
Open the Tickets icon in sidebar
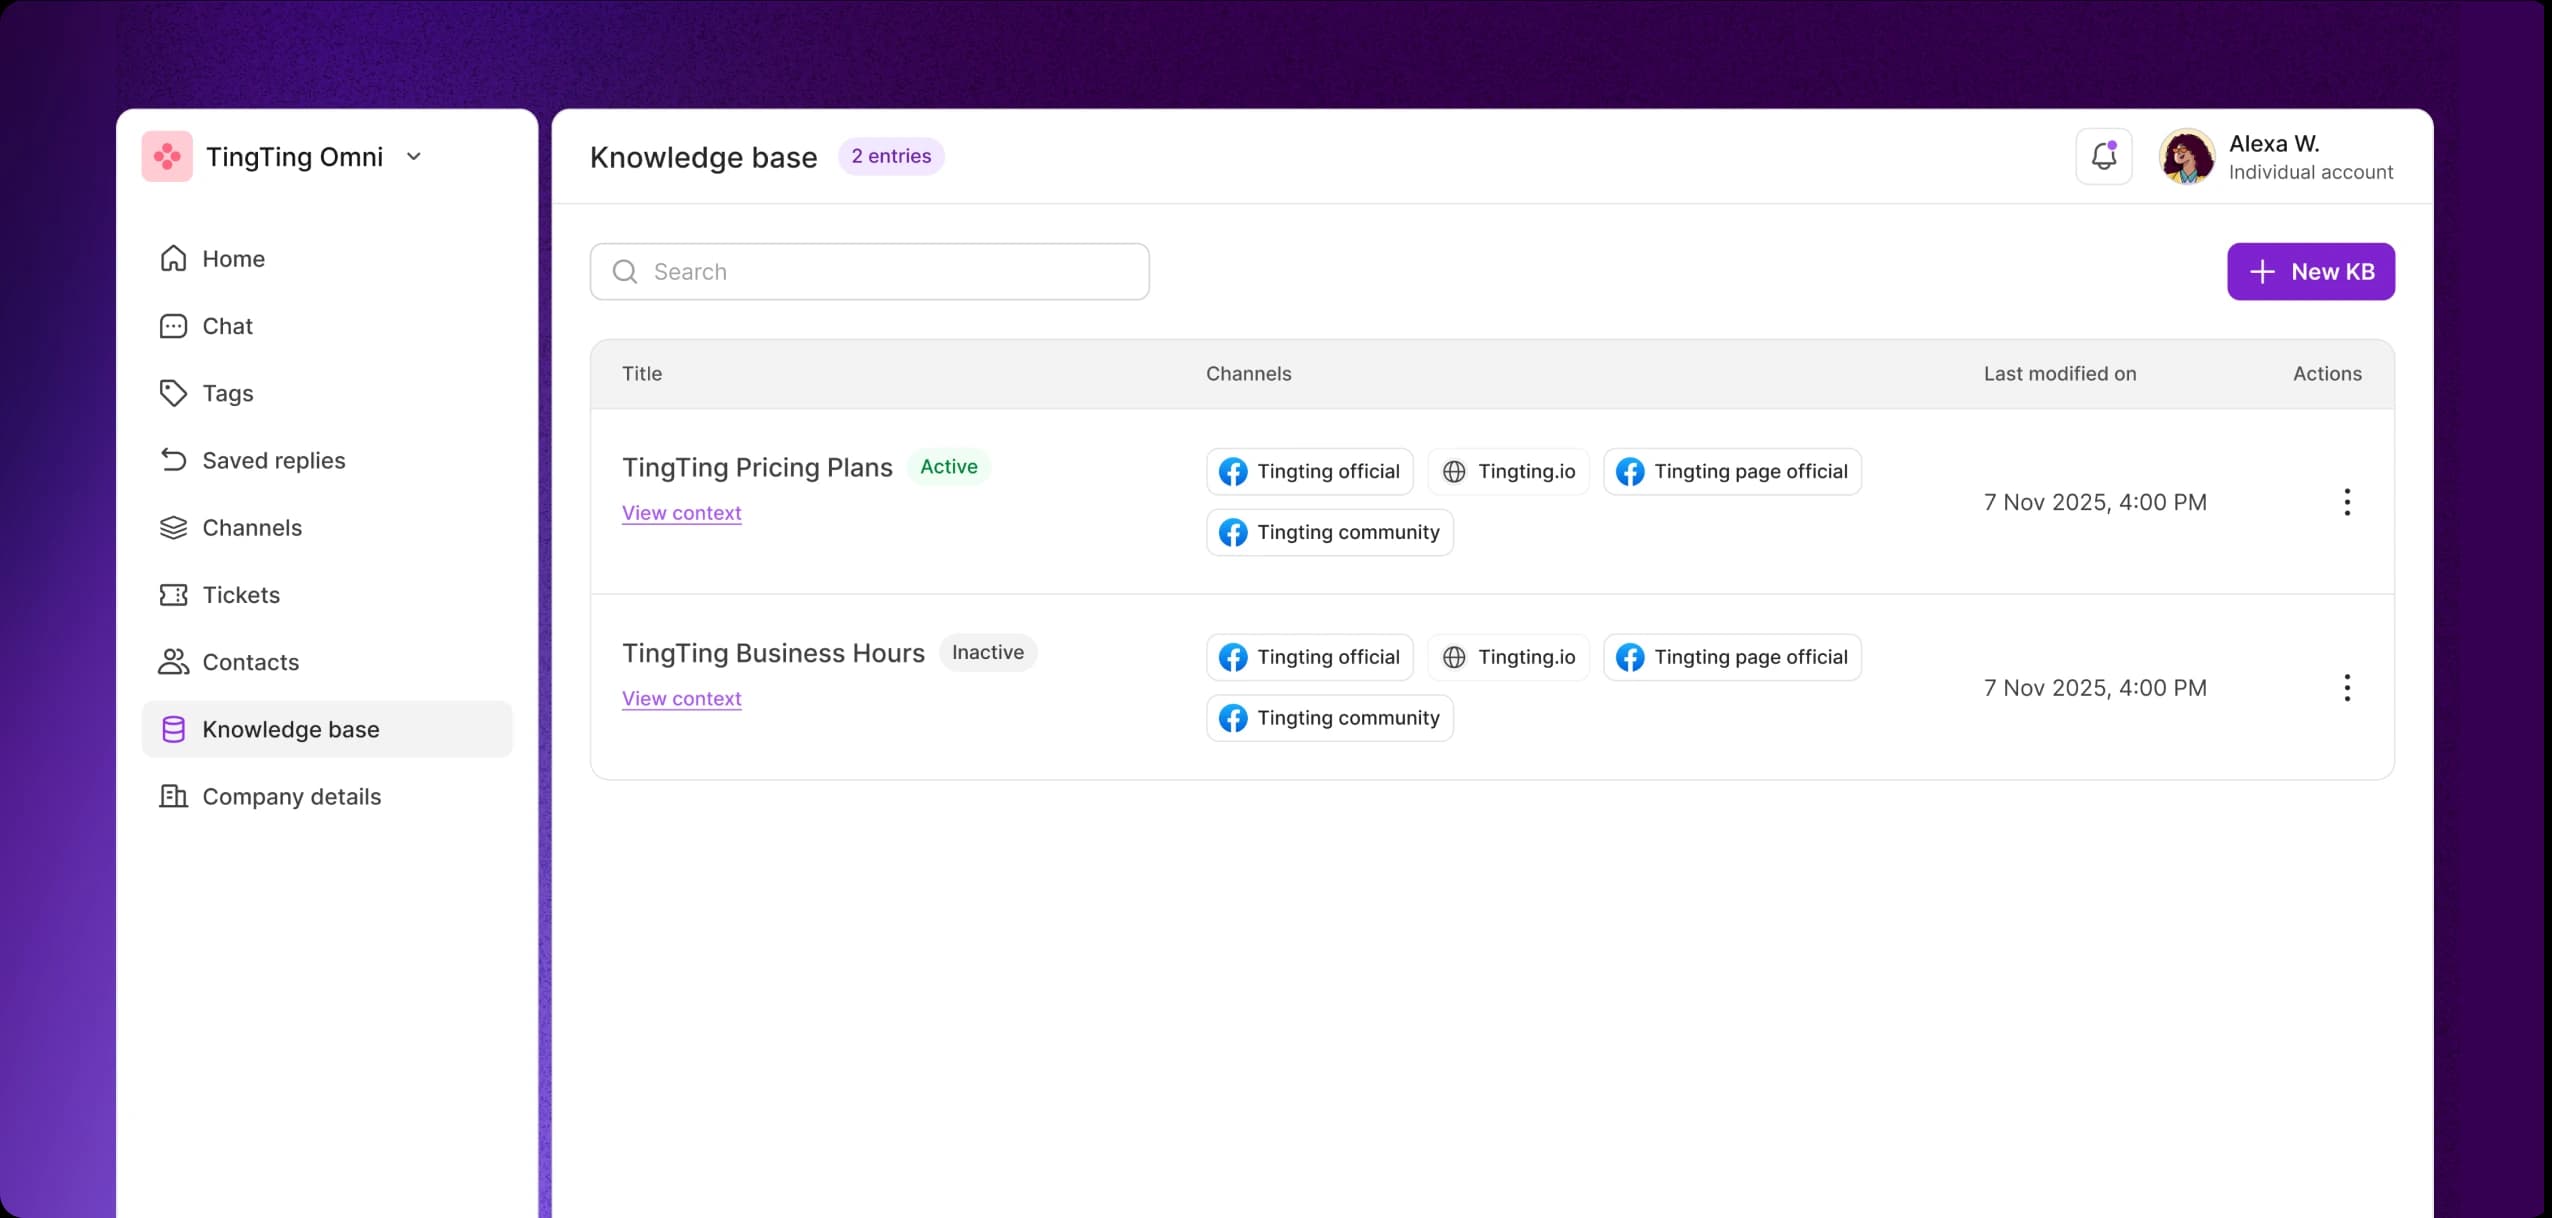pyautogui.click(x=173, y=595)
